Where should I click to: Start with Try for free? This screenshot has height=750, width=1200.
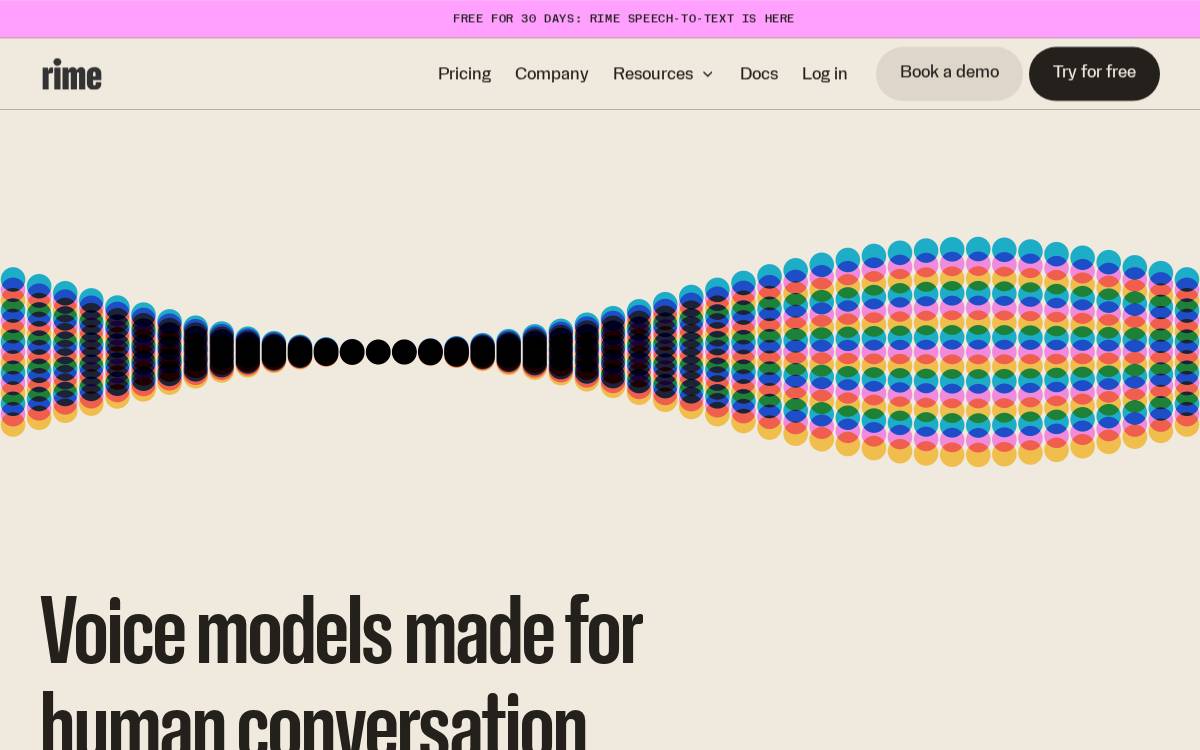click(x=1094, y=73)
